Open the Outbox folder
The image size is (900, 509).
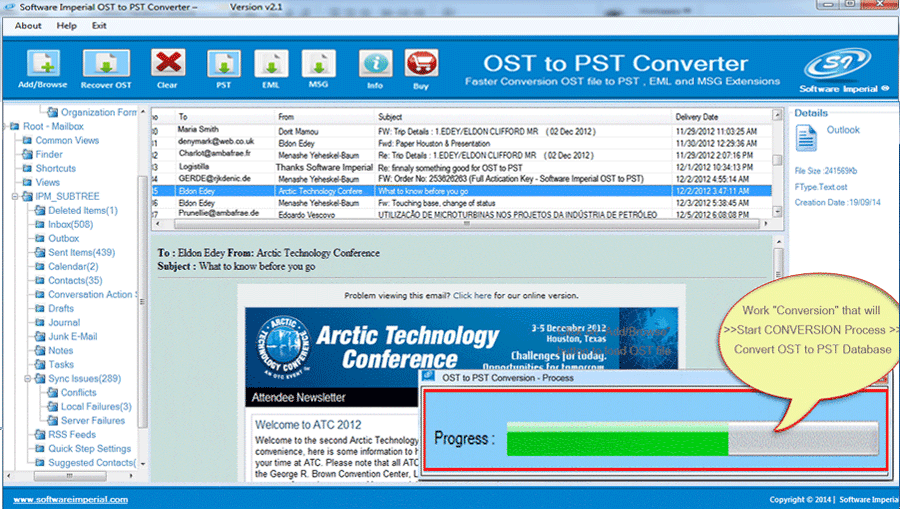tap(63, 239)
